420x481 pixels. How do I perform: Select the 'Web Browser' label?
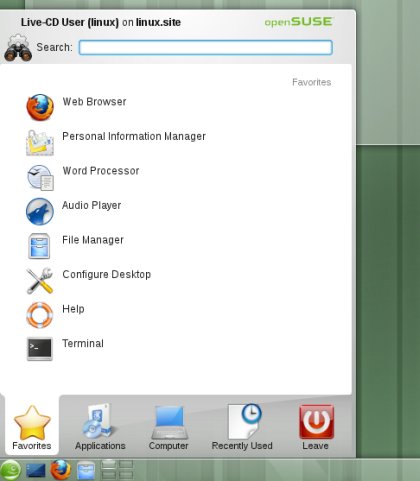94,102
